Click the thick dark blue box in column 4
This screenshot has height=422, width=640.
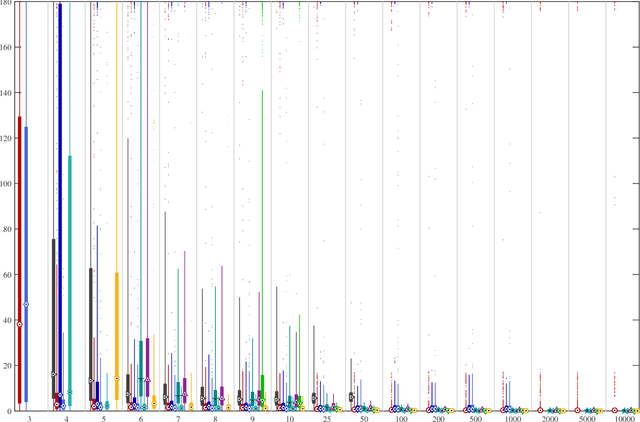(x=60, y=200)
